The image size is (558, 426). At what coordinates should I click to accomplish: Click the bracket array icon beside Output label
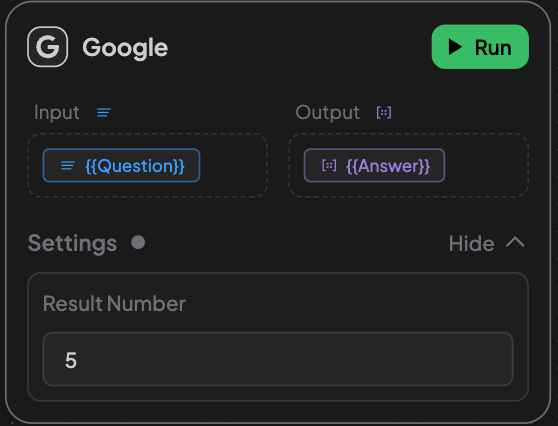coord(384,113)
